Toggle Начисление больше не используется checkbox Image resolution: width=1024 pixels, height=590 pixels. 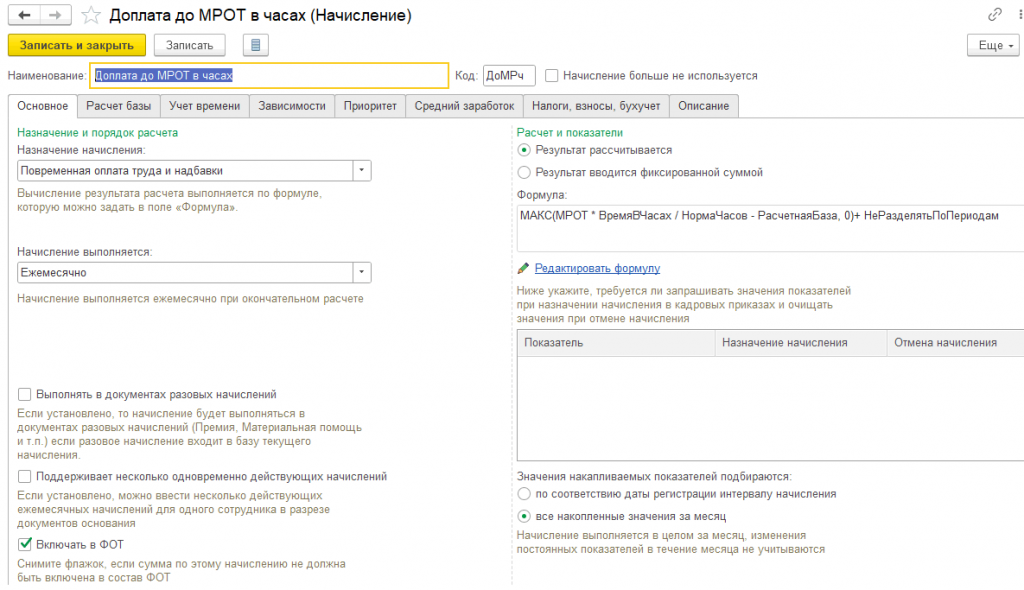(552, 76)
